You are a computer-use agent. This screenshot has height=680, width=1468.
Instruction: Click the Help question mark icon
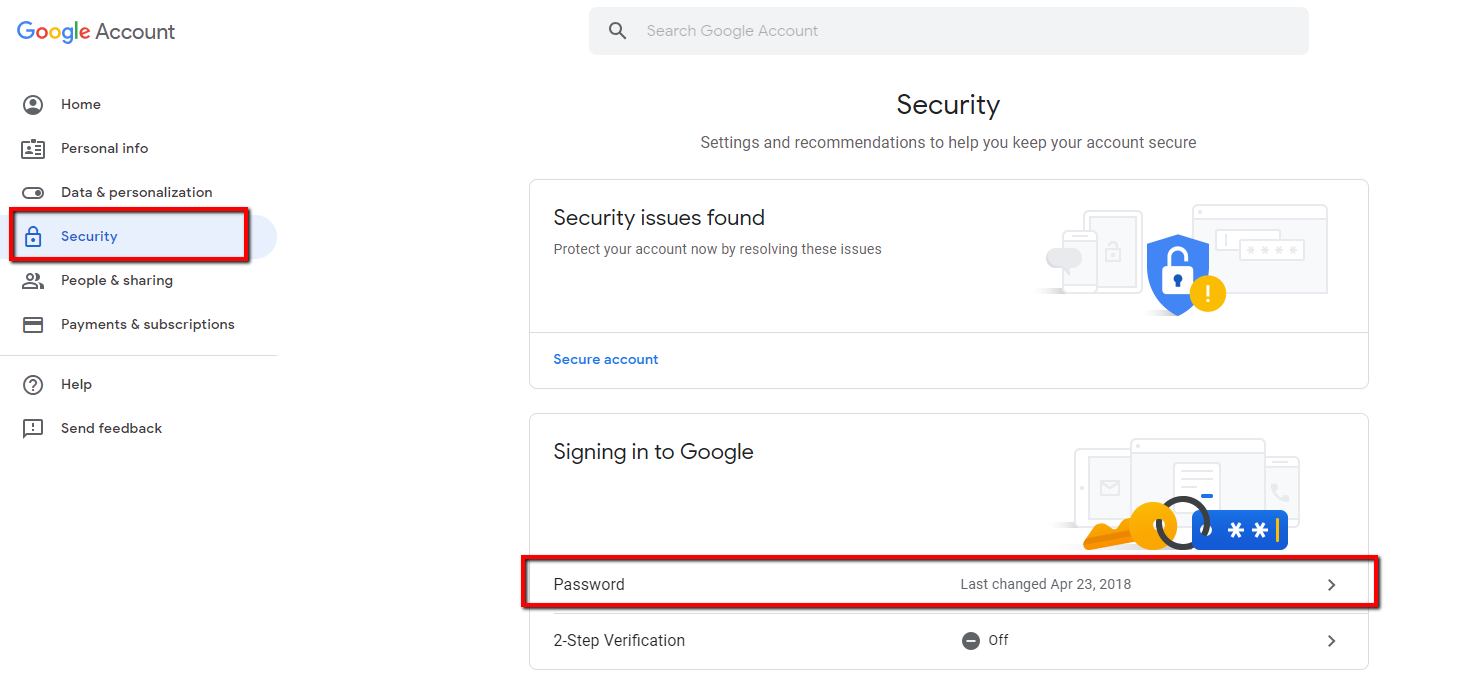point(33,385)
